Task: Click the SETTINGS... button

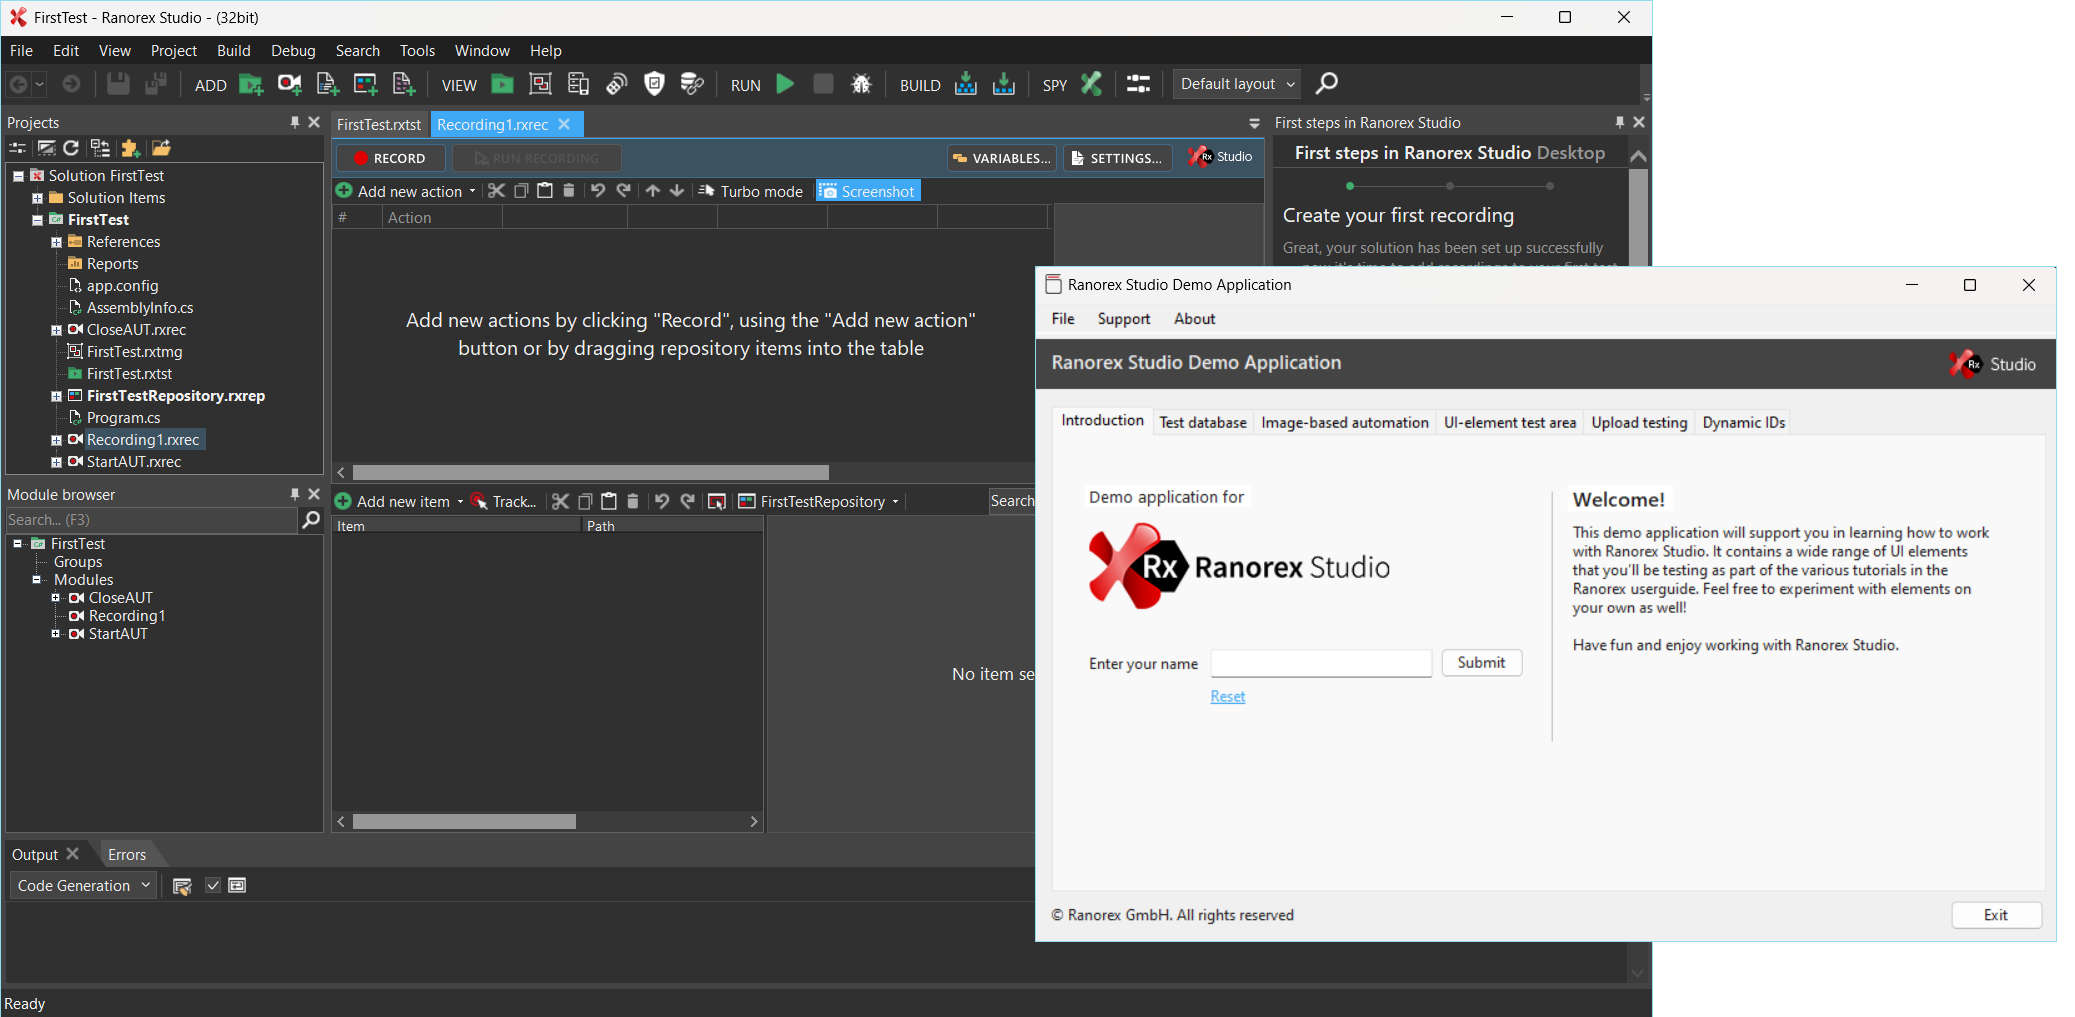Action: (1117, 158)
